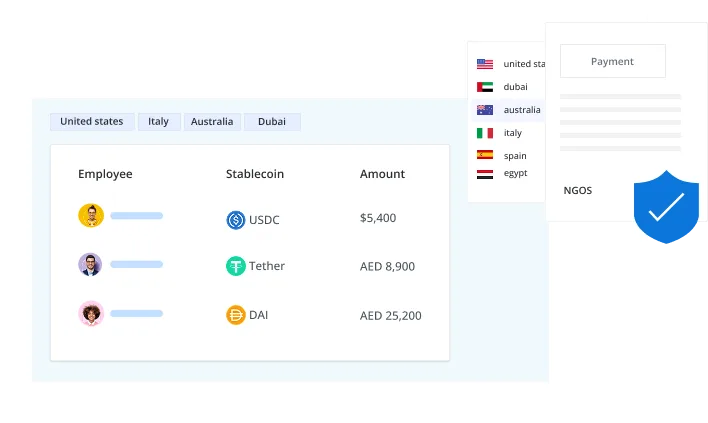Select the Australia tab
Image resolution: width=708 pixels, height=423 pixels.
(x=212, y=121)
